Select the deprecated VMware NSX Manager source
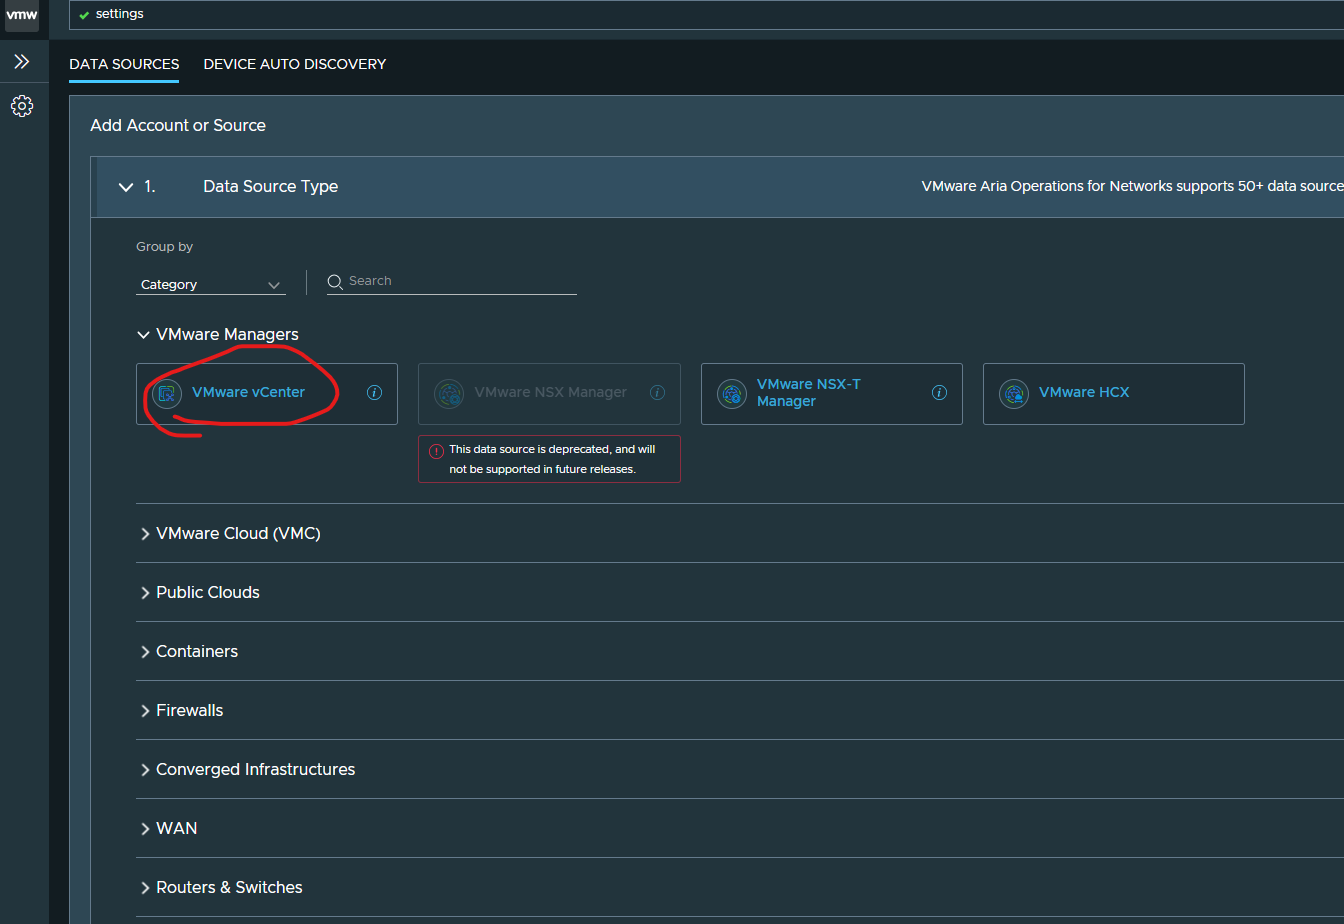Viewport: 1344px width, 924px height. click(549, 394)
